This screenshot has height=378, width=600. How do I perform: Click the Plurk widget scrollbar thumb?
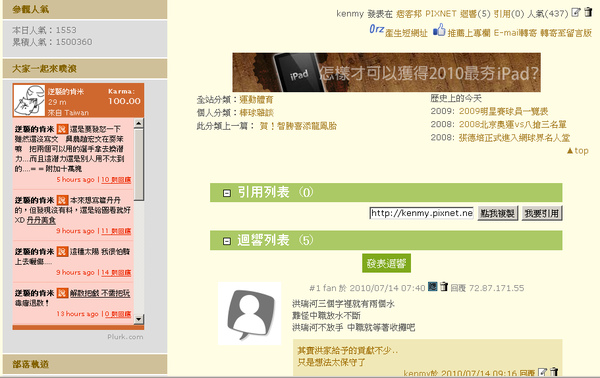pyautogui.click(x=139, y=165)
